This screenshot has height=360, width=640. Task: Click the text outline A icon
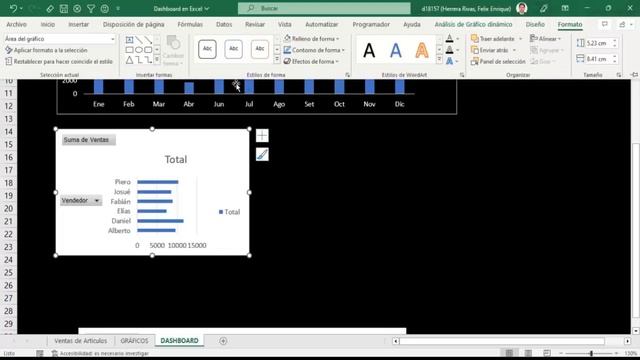[449, 50]
